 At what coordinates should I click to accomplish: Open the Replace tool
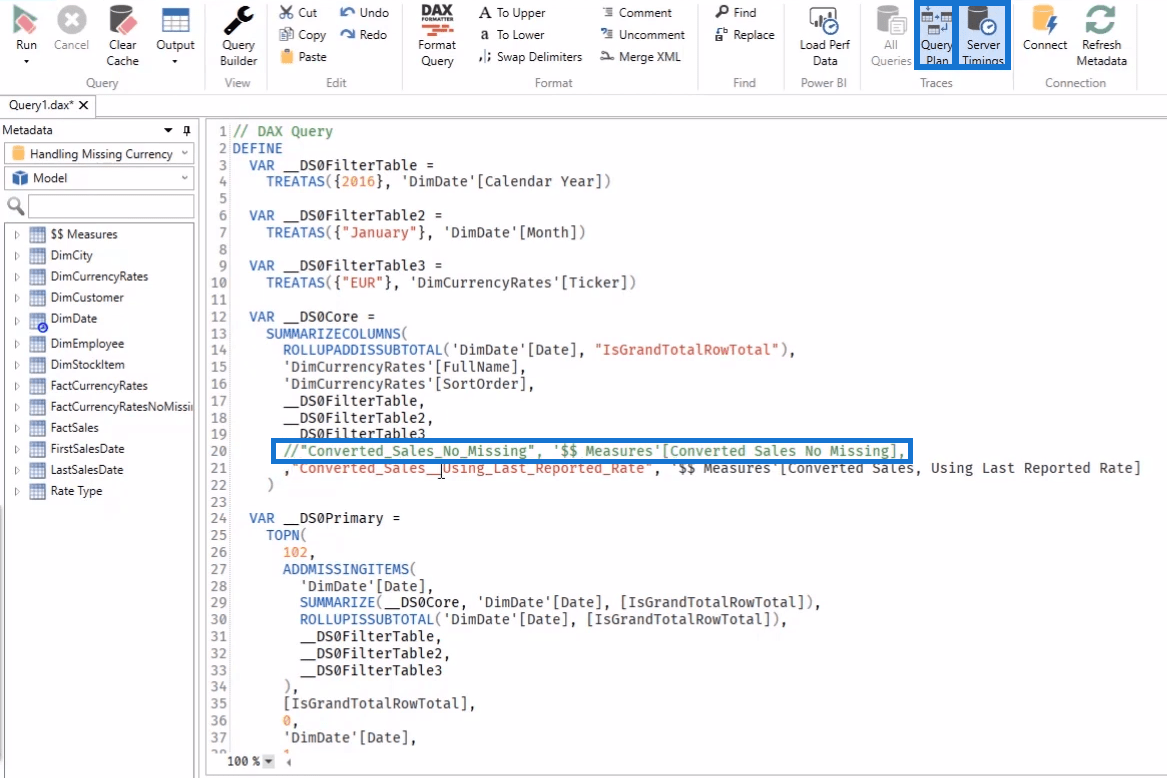744,34
